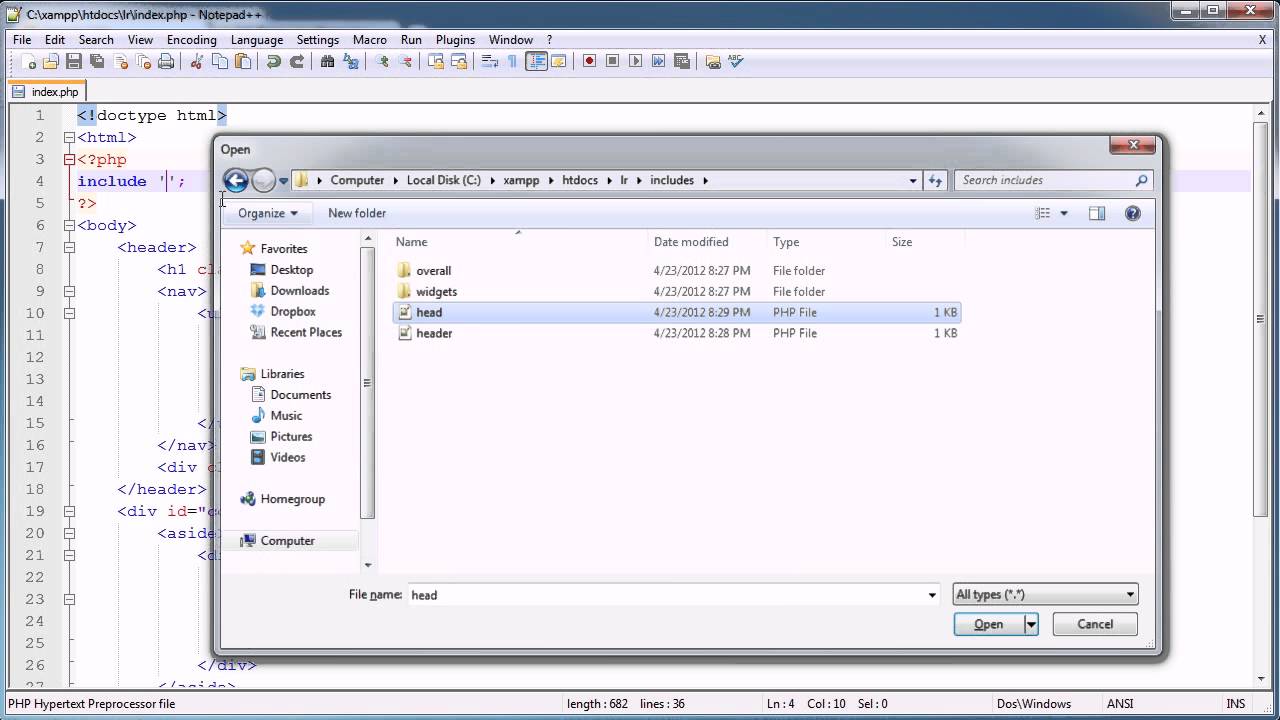This screenshot has width=1280, height=720.
Task: Click the Open button's split dropdown arrow
Action: point(1031,624)
